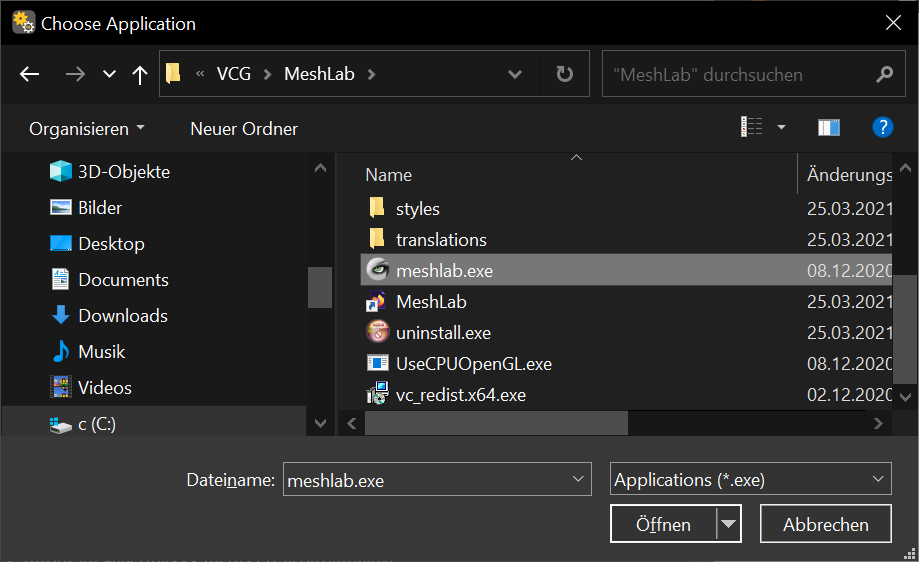
Task: Open the help question mark icon
Action: tap(883, 127)
